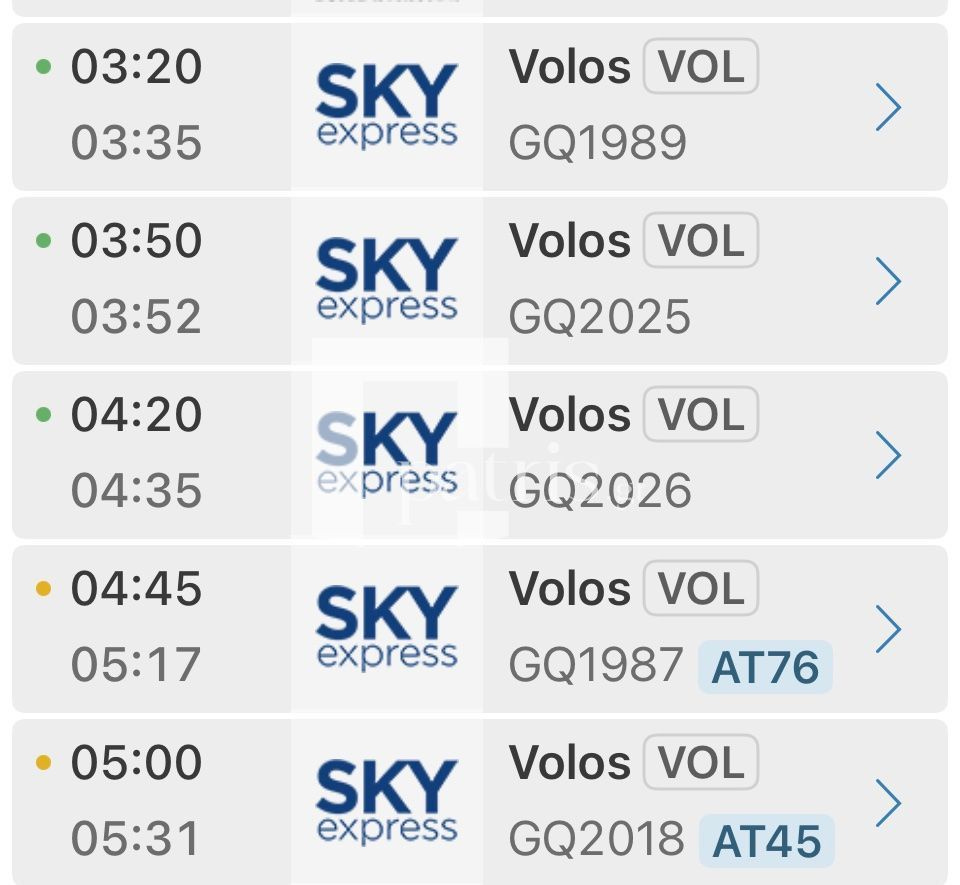Select VOL airport code on 03:50 flight

pyautogui.click(x=701, y=242)
